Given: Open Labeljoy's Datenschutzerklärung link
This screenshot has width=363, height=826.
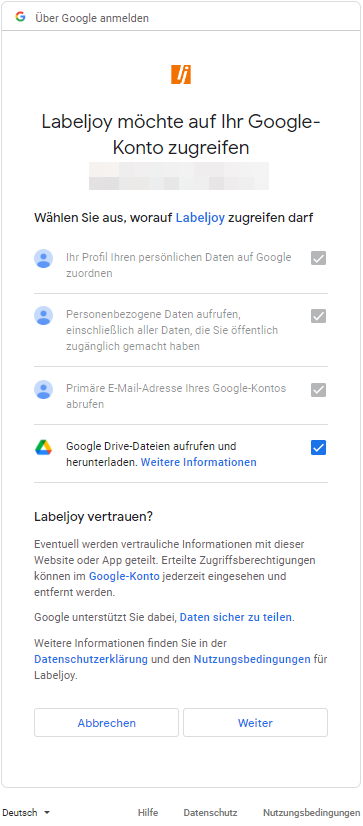Looking at the screenshot, I should point(91,659).
